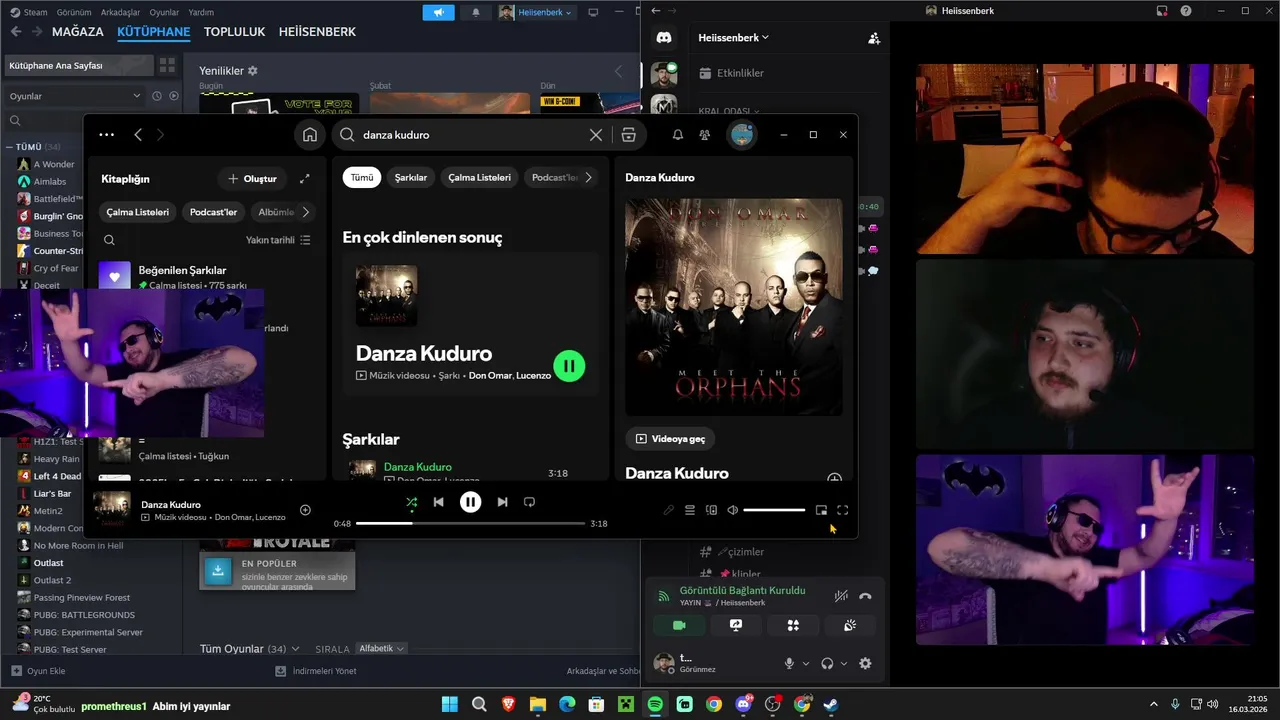Show more search filter chips arrow
Viewport: 1280px width, 720px height.
point(588,177)
